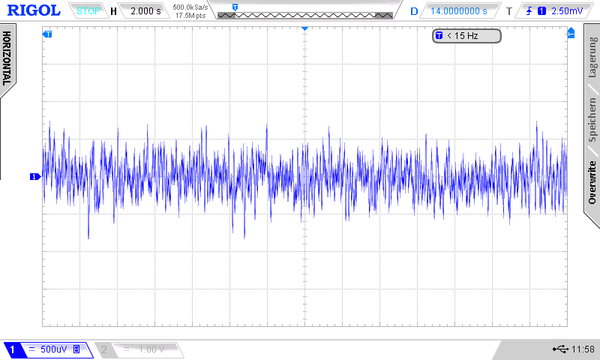This screenshot has height=360, width=600.
Task: Select the 2.50mV trigger level value
Action: click(x=567, y=11)
